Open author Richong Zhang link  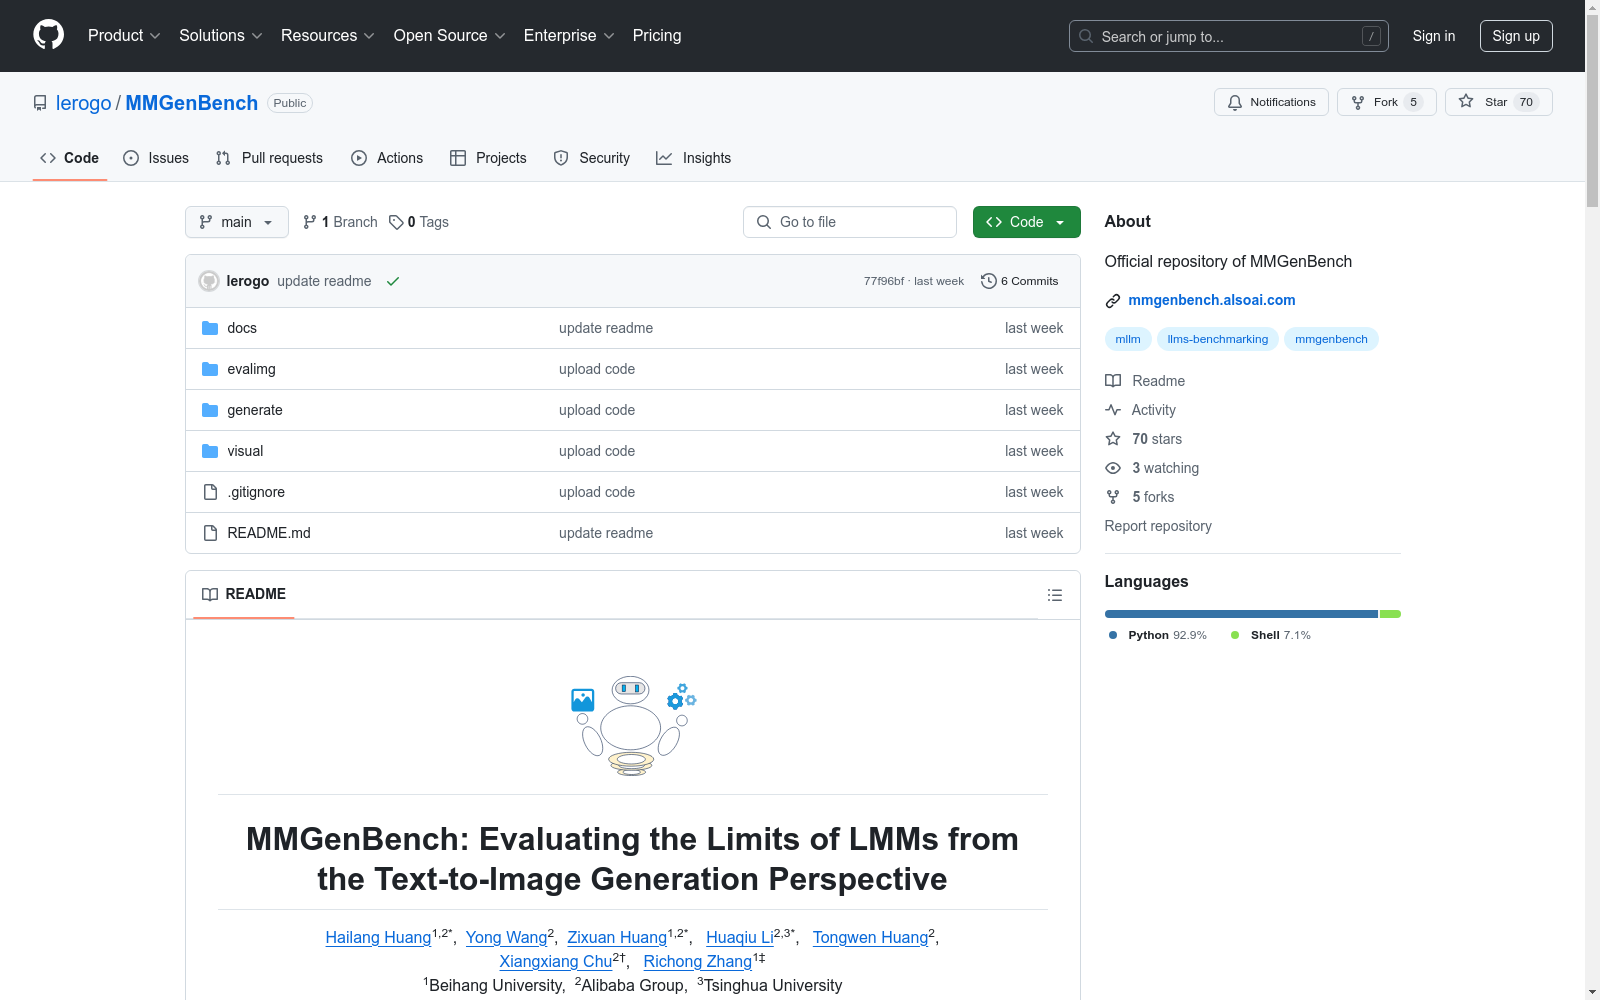698,961
